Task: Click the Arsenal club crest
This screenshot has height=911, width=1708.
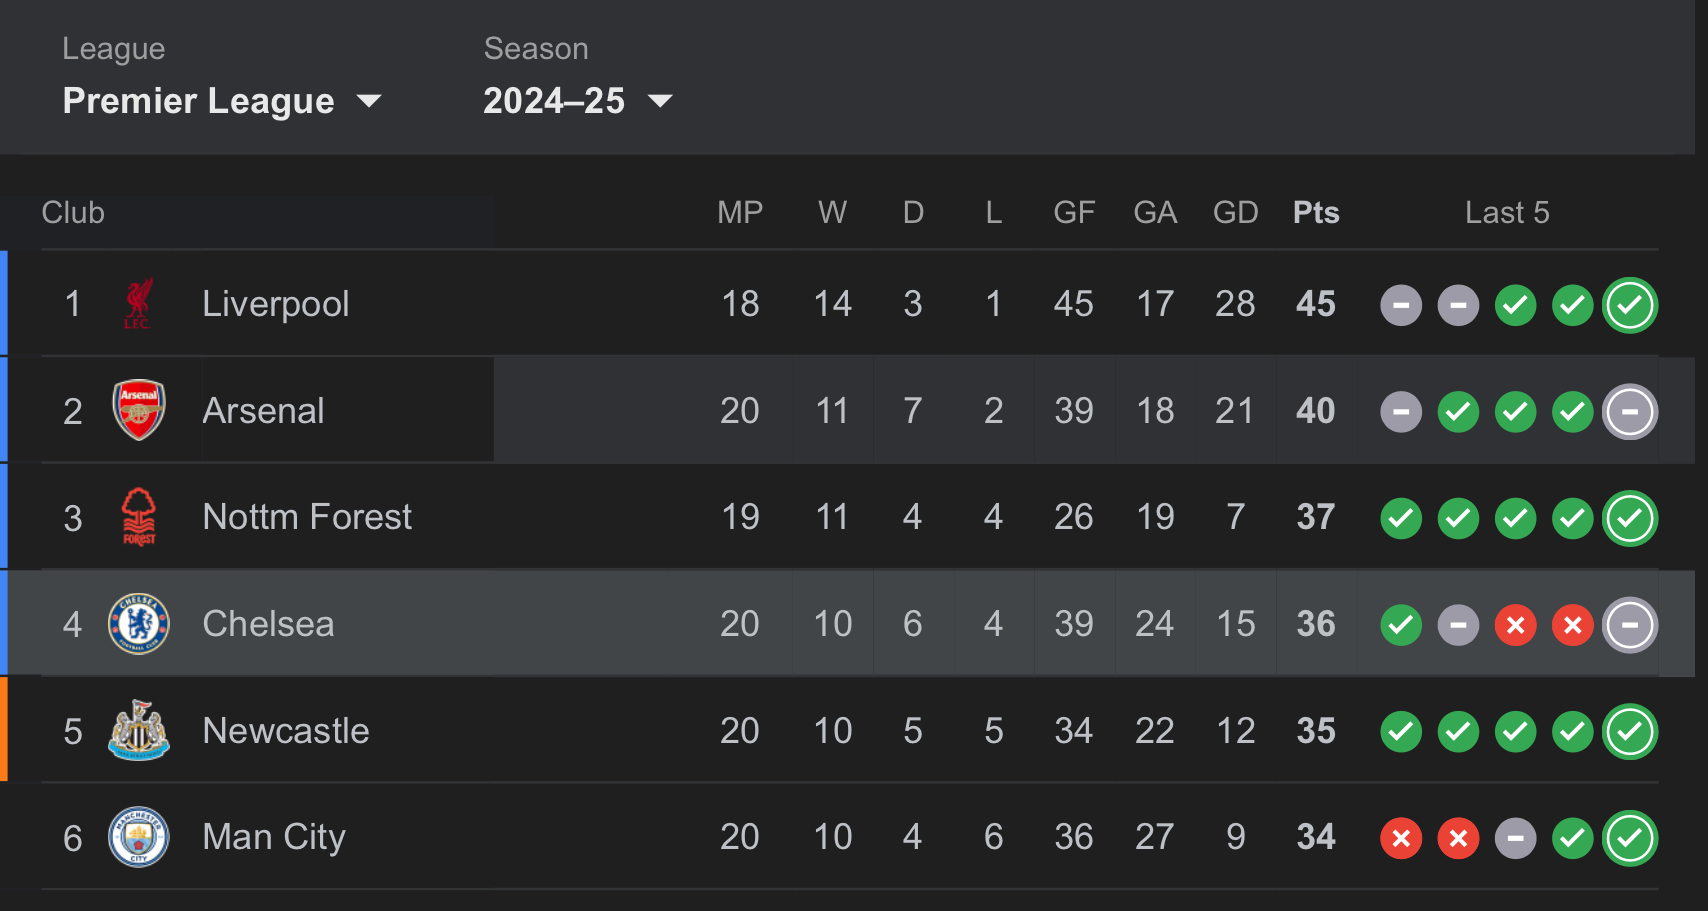Action: coord(138,410)
